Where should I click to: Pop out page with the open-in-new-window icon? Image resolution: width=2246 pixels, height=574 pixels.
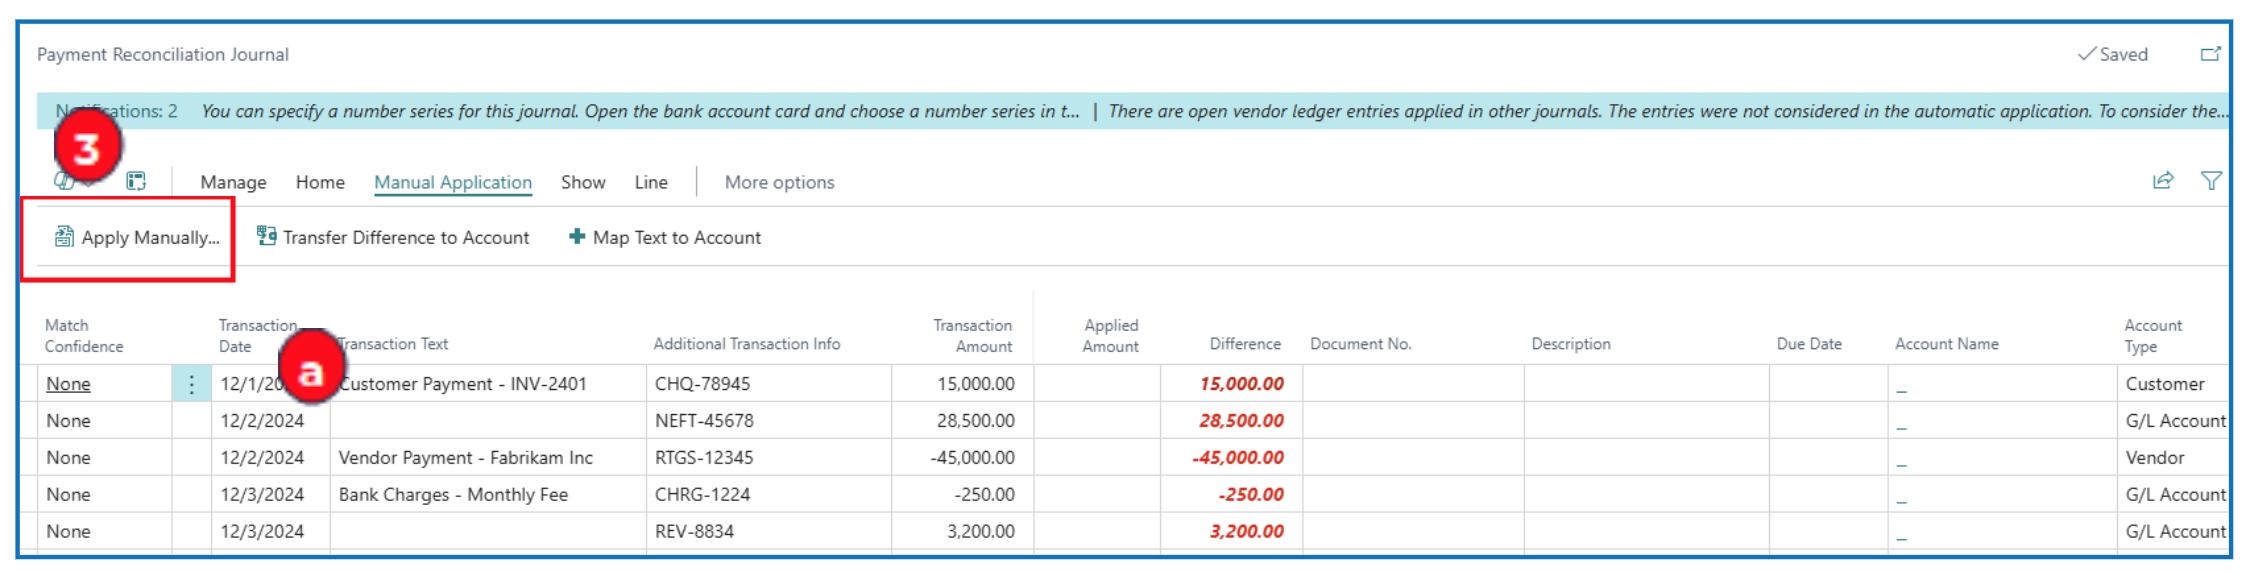(x=2210, y=54)
